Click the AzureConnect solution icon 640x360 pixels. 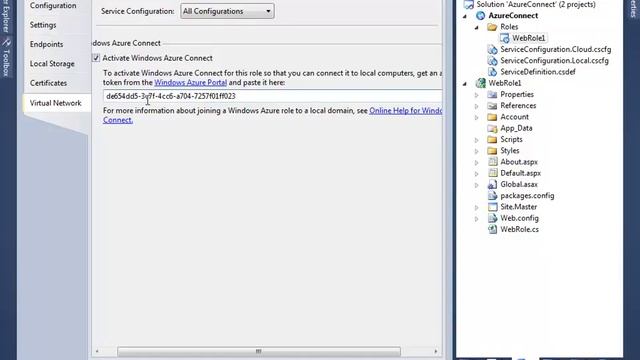pos(469,4)
